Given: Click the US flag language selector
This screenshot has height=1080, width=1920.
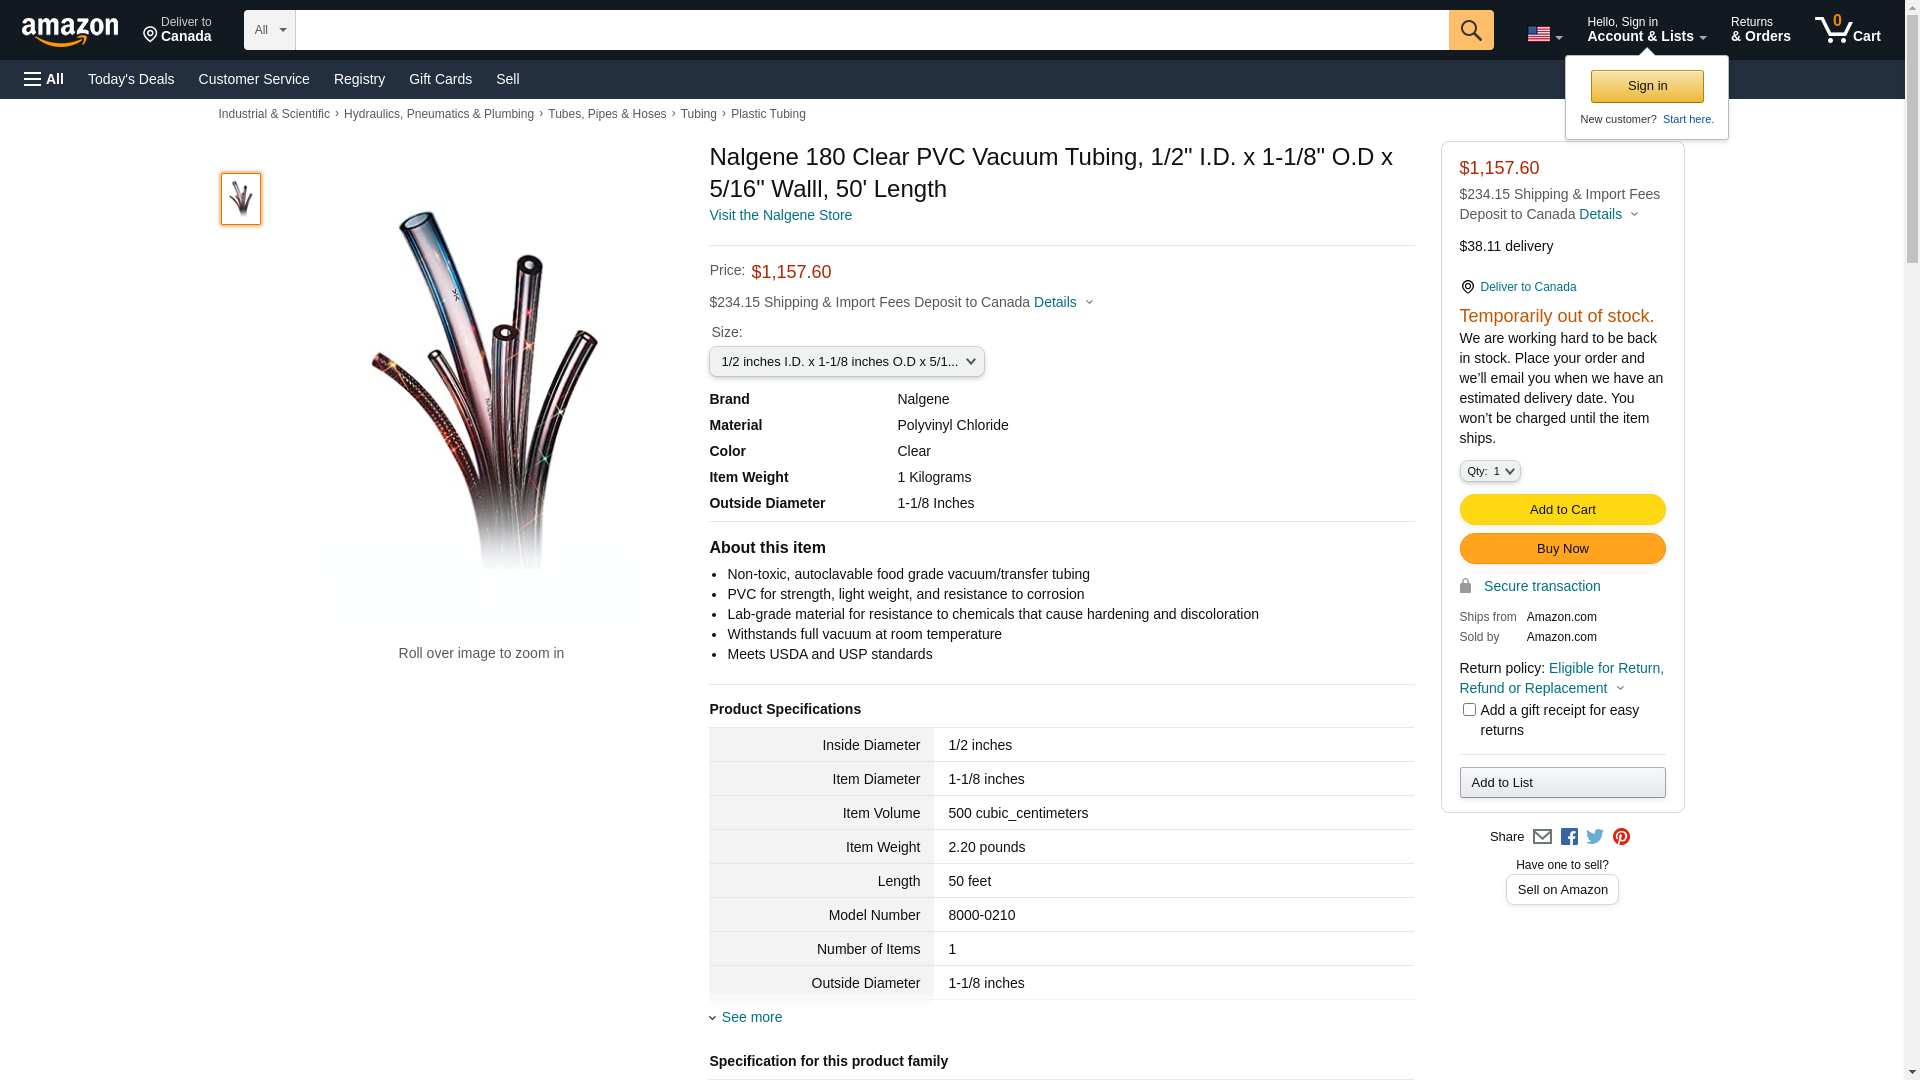Looking at the screenshot, I should 1543,34.
